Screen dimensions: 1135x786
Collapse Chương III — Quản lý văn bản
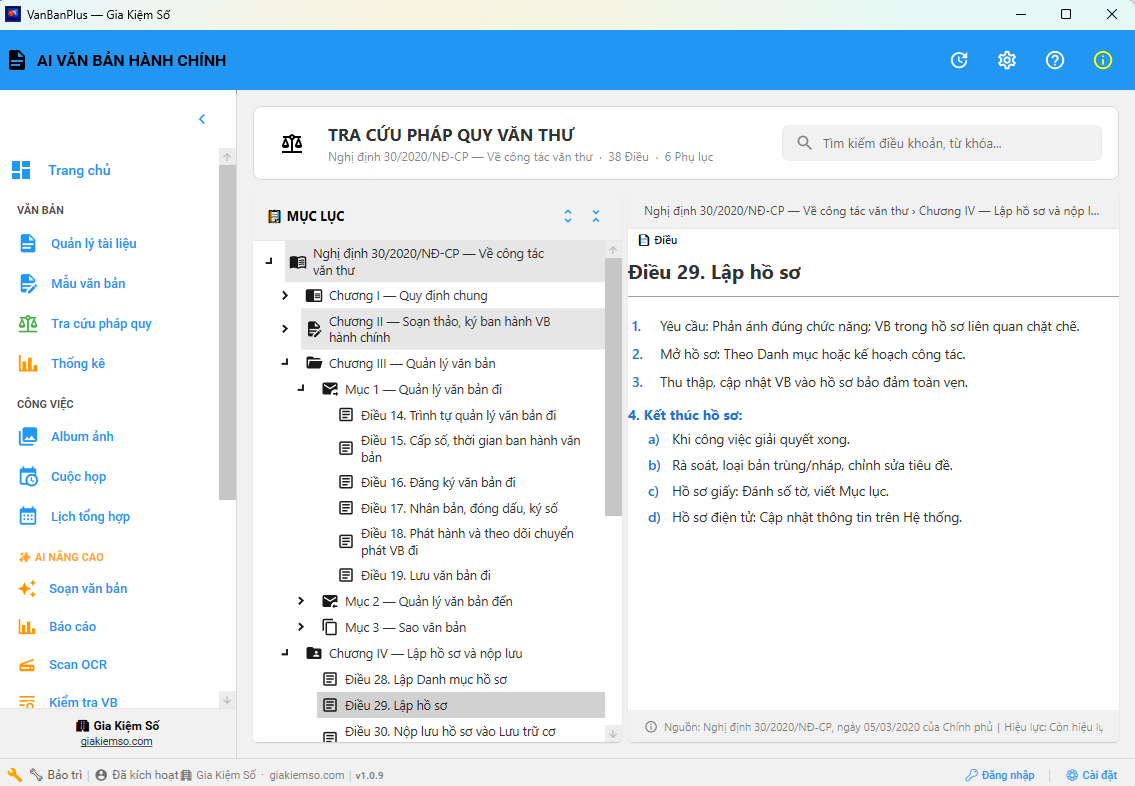point(285,364)
